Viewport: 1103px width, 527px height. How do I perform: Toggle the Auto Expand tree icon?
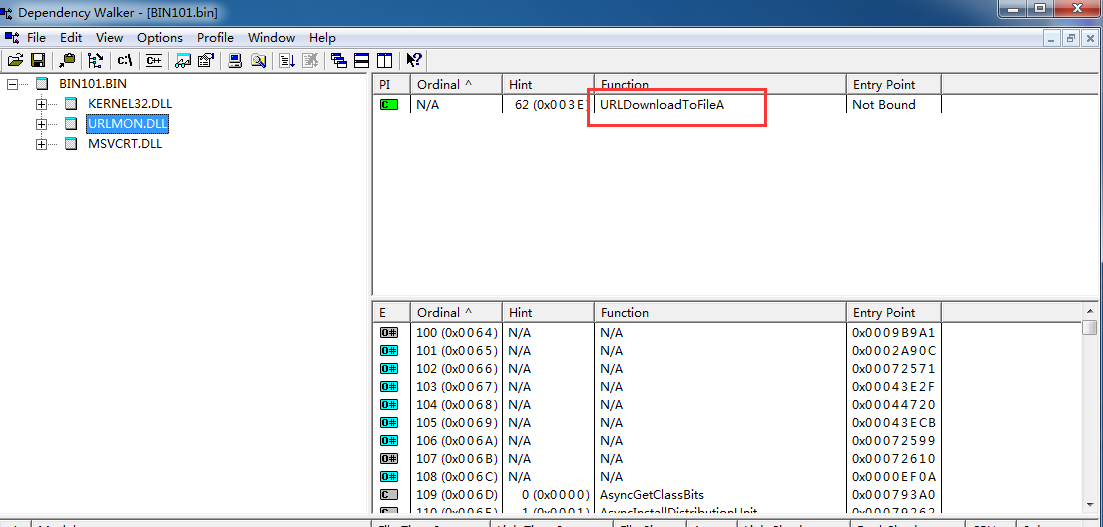coord(96,61)
